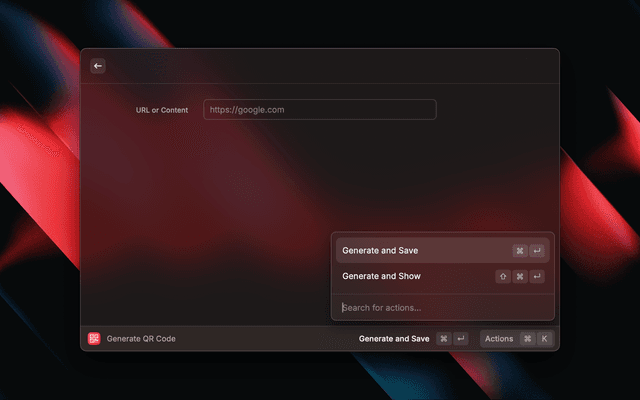The height and width of the screenshot is (400, 640).
Task: Click the Return key icon in the bottom bar
Action: click(x=461, y=339)
